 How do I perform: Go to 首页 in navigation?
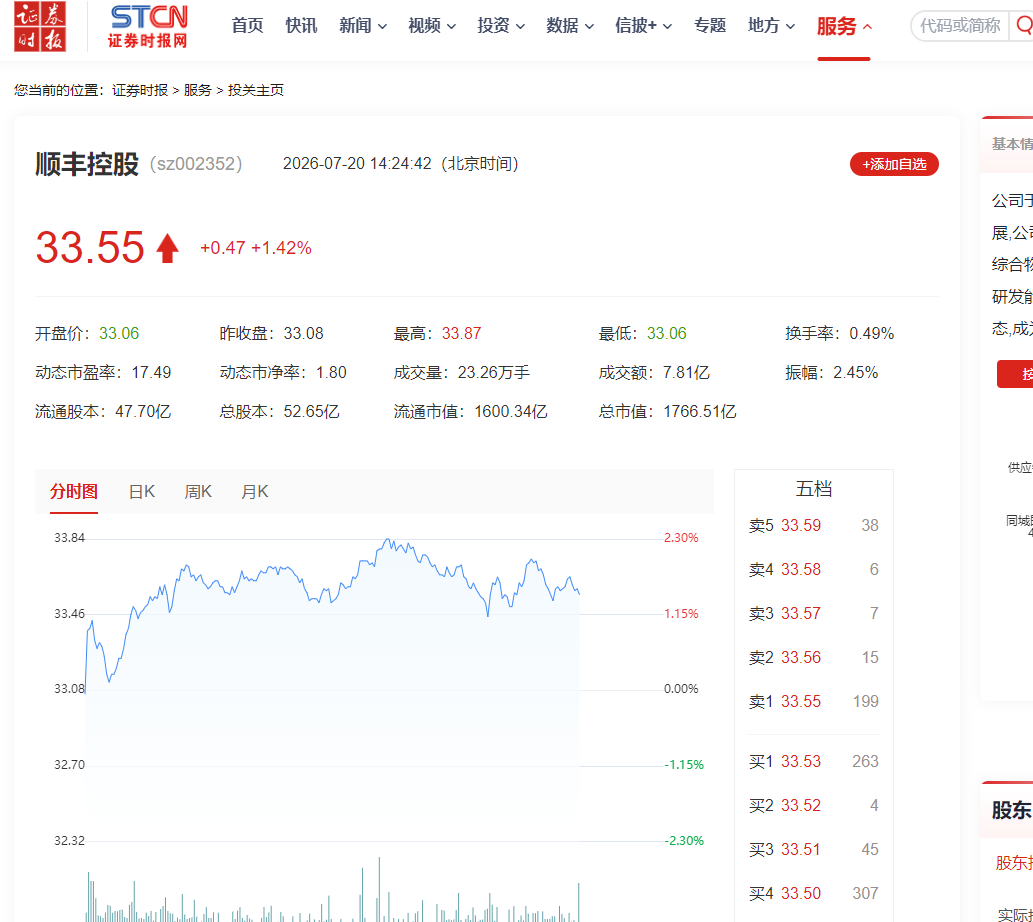[248, 26]
